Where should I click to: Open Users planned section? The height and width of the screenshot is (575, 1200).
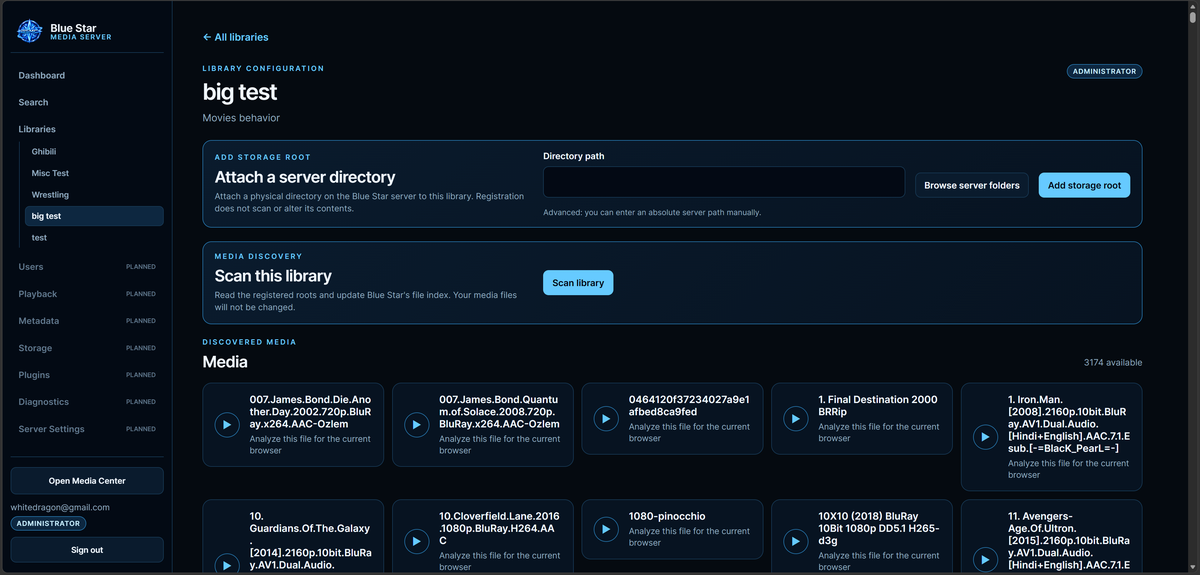tap(87, 267)
